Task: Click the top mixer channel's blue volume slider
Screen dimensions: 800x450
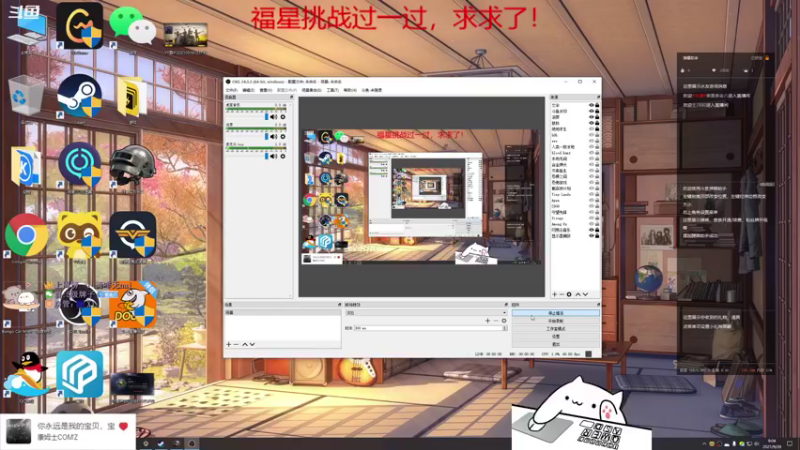Action: 266,117
